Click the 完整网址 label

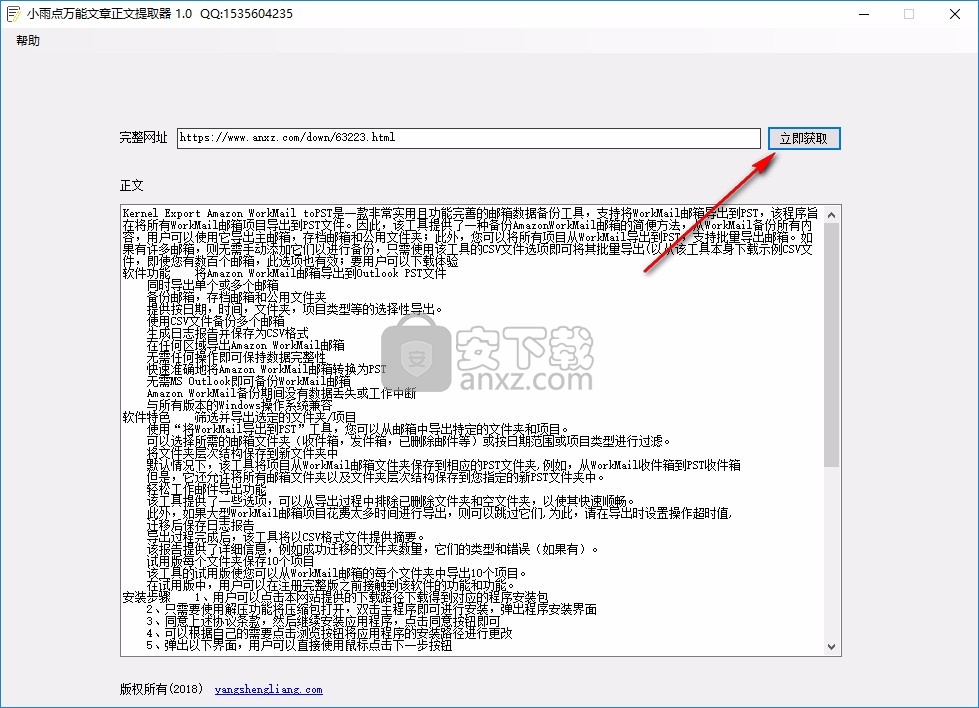pyautogui.click(x=144, y=137)
